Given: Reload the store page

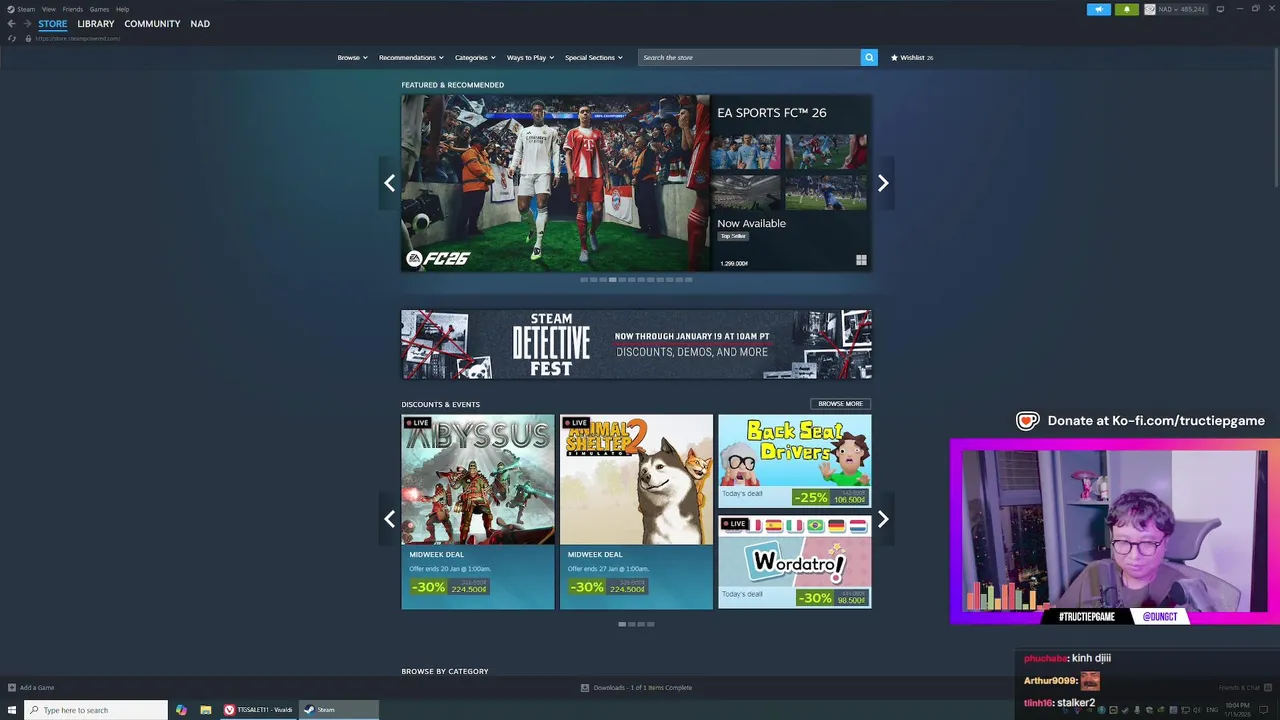Looking at the screenshot, I should pyautogui.click(x=12, y=38).
